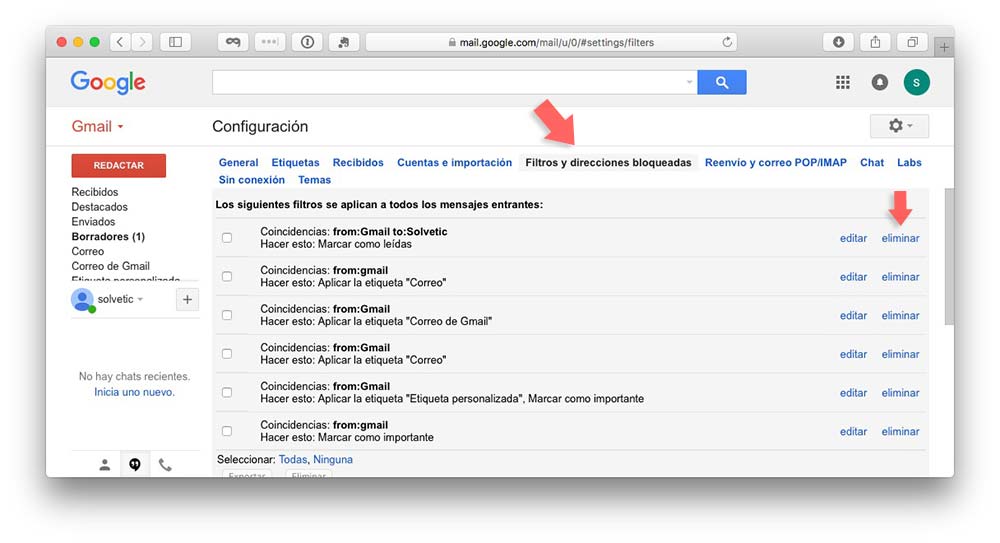Click the blue Google search button
Viewport: 1000px width, 543px height.
pos(722,82)
